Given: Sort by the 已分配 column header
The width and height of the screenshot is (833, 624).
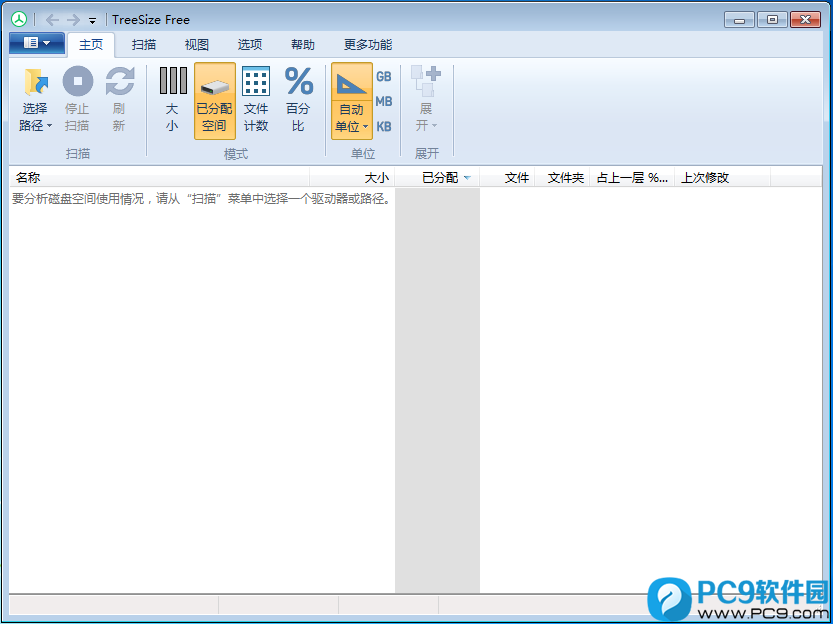Looking at the screenshot, I should pyautogui.click(x=437, y=177).
